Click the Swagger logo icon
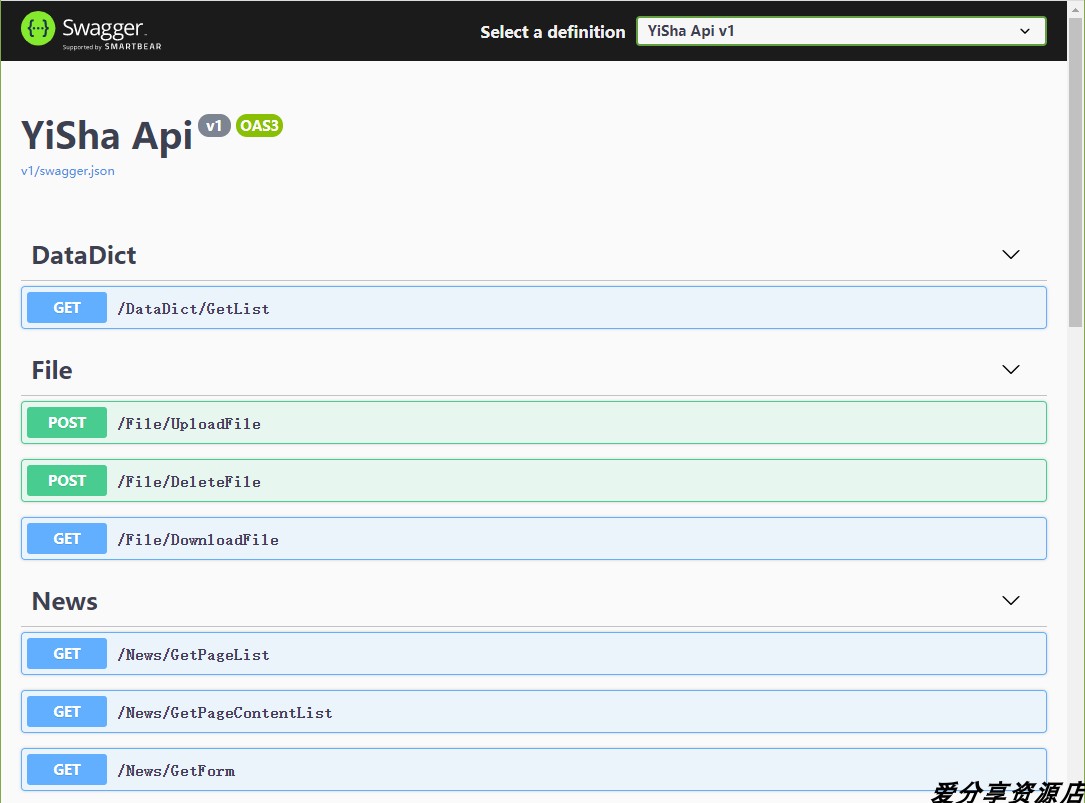This screenshot has height=803, width=1085. click(x=38, y=29)
